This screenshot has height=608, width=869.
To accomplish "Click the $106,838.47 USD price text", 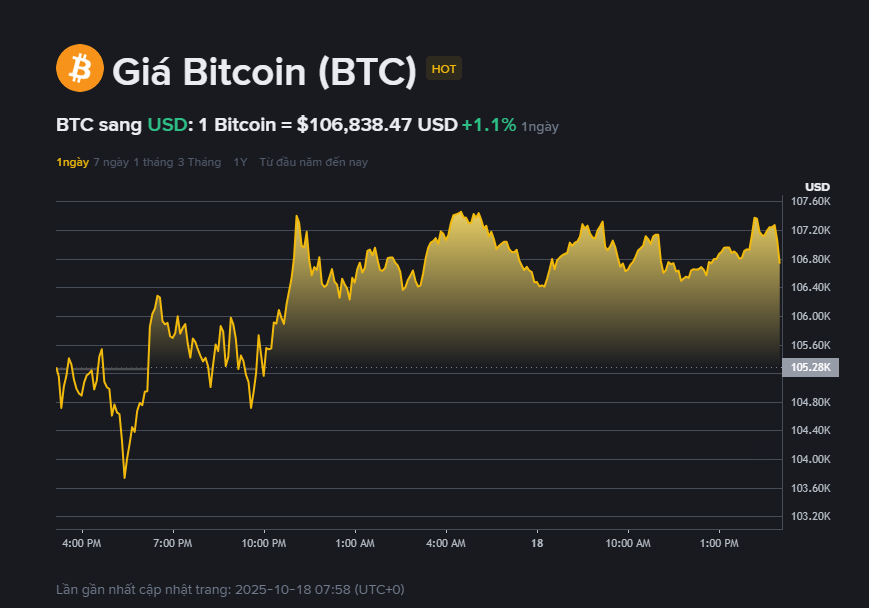I will coord(377,125).
